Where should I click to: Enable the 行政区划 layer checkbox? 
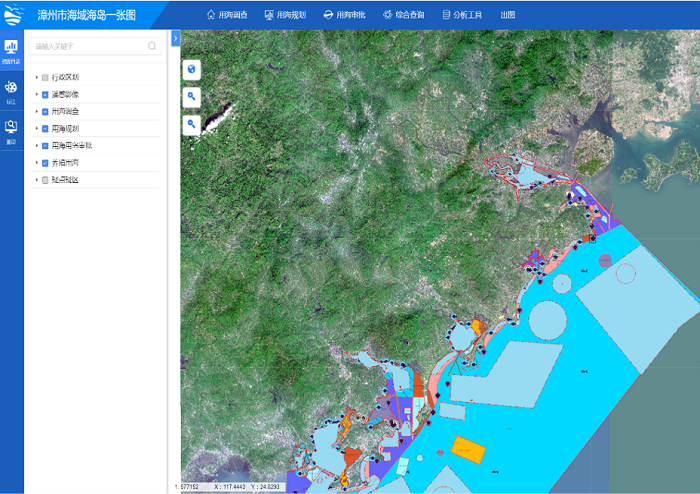point(45,77)
